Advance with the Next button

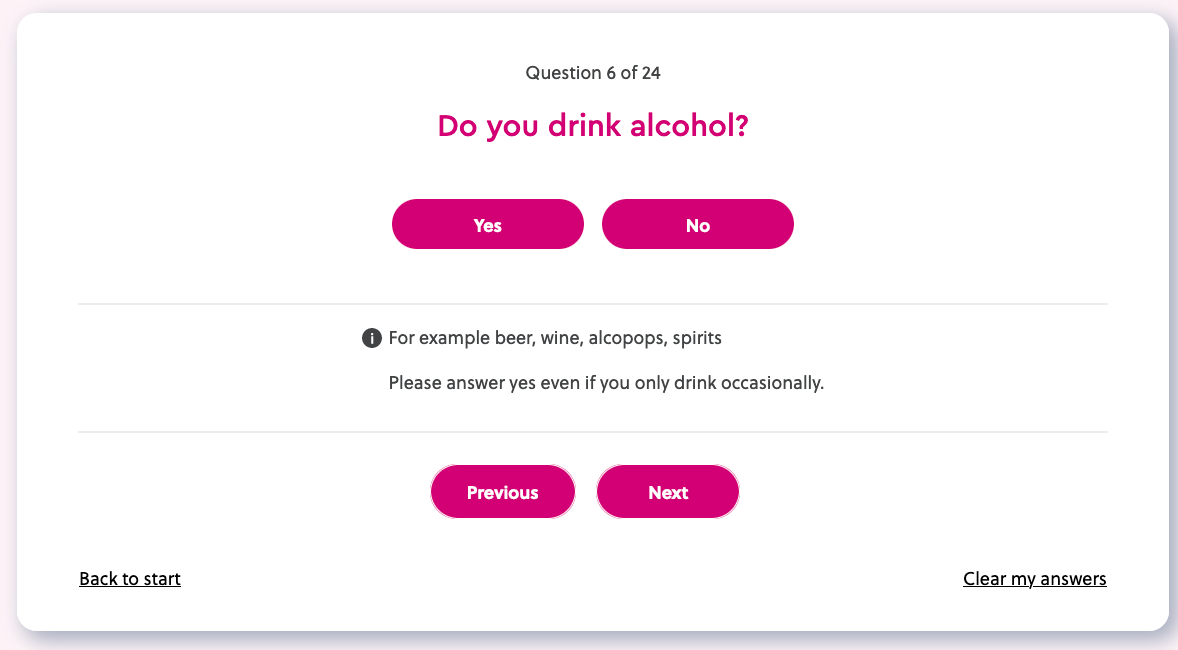(667, 492)
